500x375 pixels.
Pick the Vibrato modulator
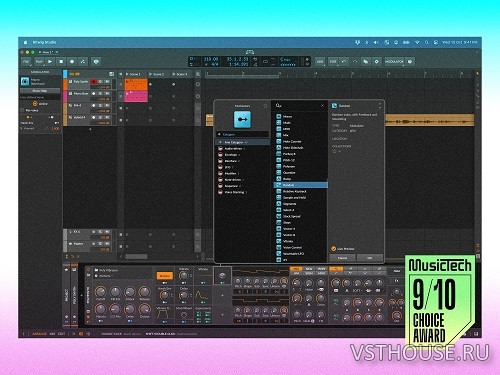(300, 241)
